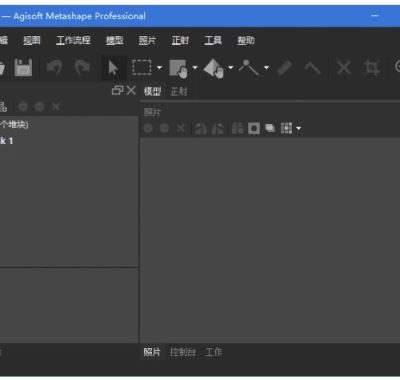This screenshot has height=380, width=400.
Task: Open the Move Region tool dropdown arrow
Action: pos(195,68)
